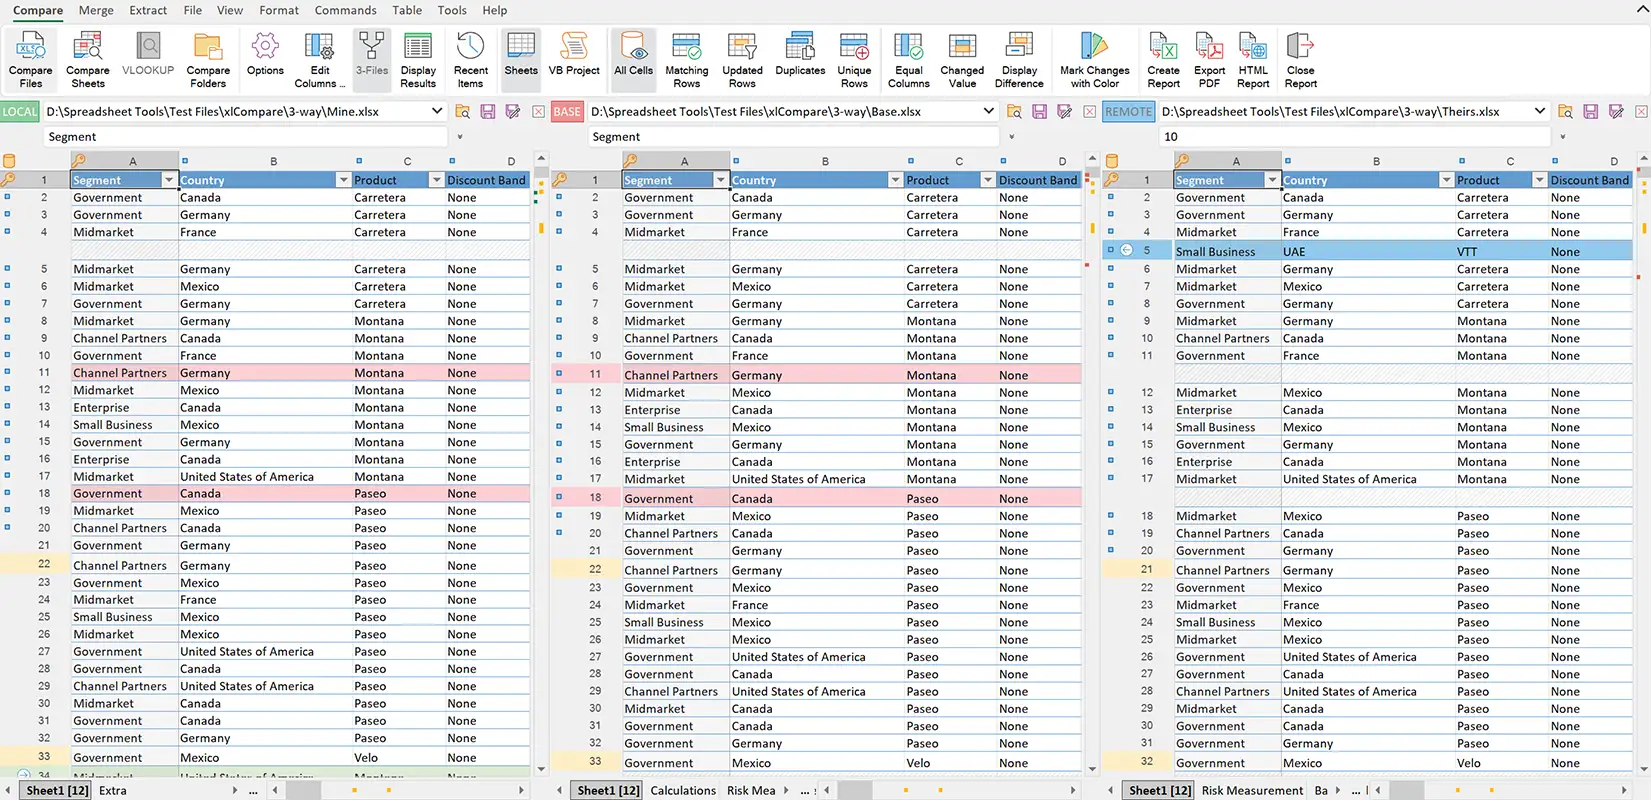Click the red BASE label button
1651x800 pixels.
(567, 112)
